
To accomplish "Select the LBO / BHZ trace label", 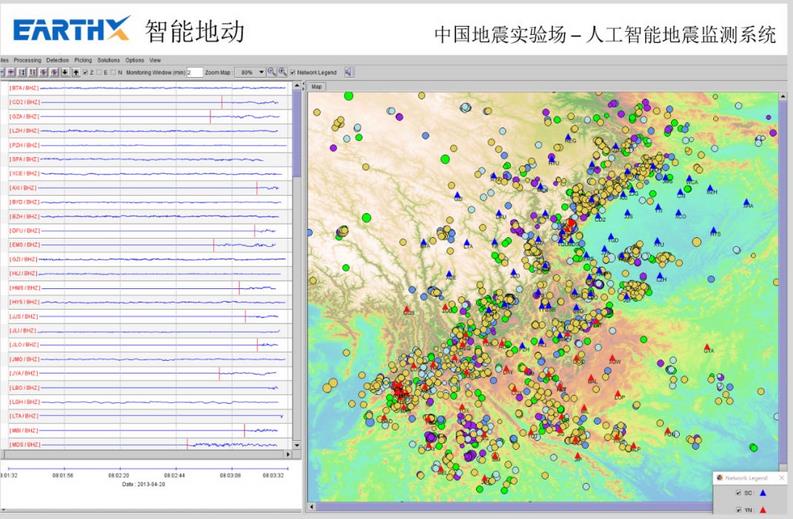I will [24, 388].
